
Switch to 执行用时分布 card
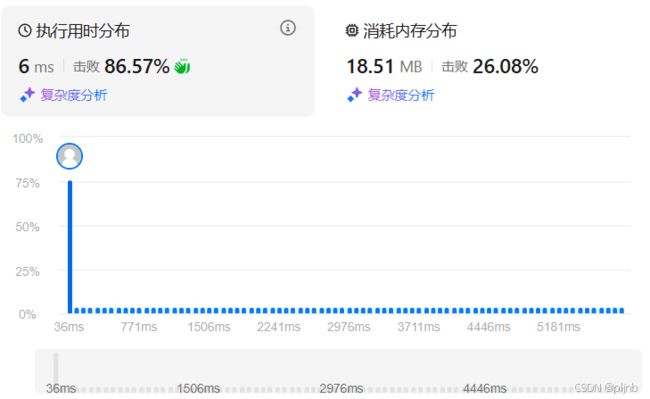click(x=158, y=61)
